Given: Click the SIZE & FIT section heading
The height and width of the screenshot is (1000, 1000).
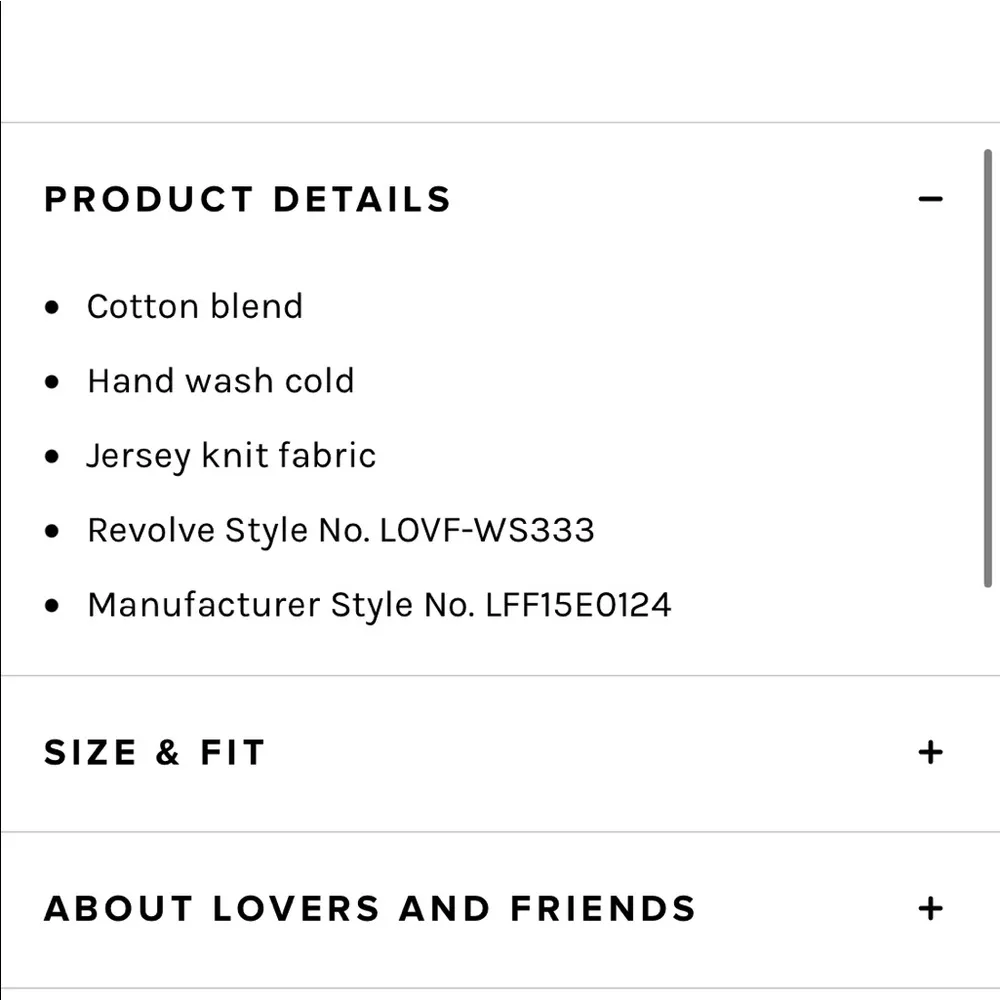Looking at the screenshot, I should pos(155,752).
